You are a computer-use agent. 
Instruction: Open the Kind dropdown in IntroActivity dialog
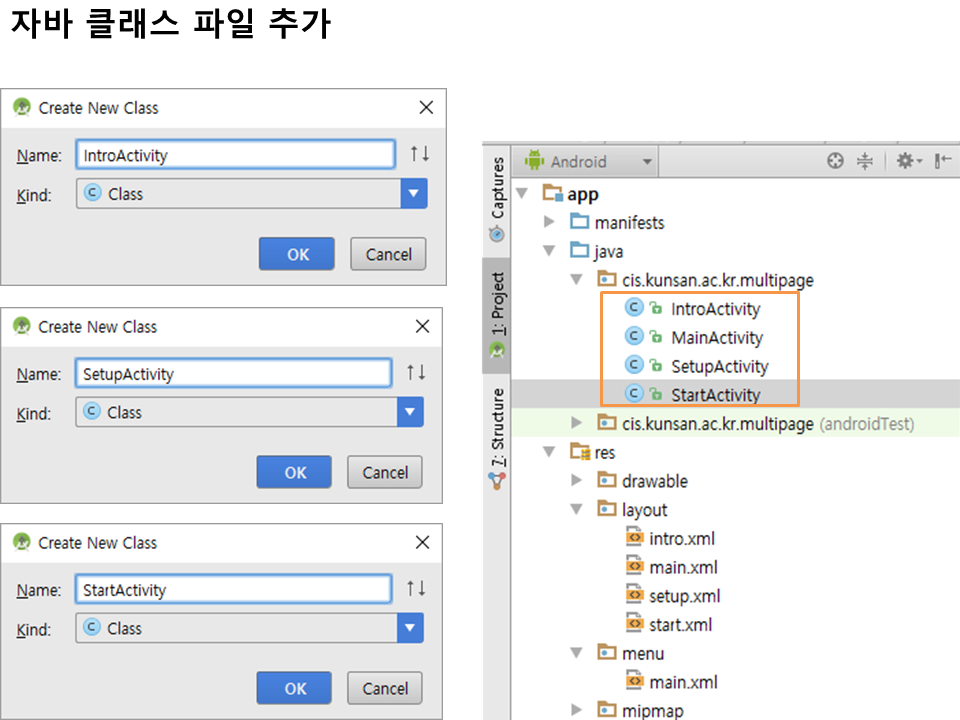(x=414, y=194)
